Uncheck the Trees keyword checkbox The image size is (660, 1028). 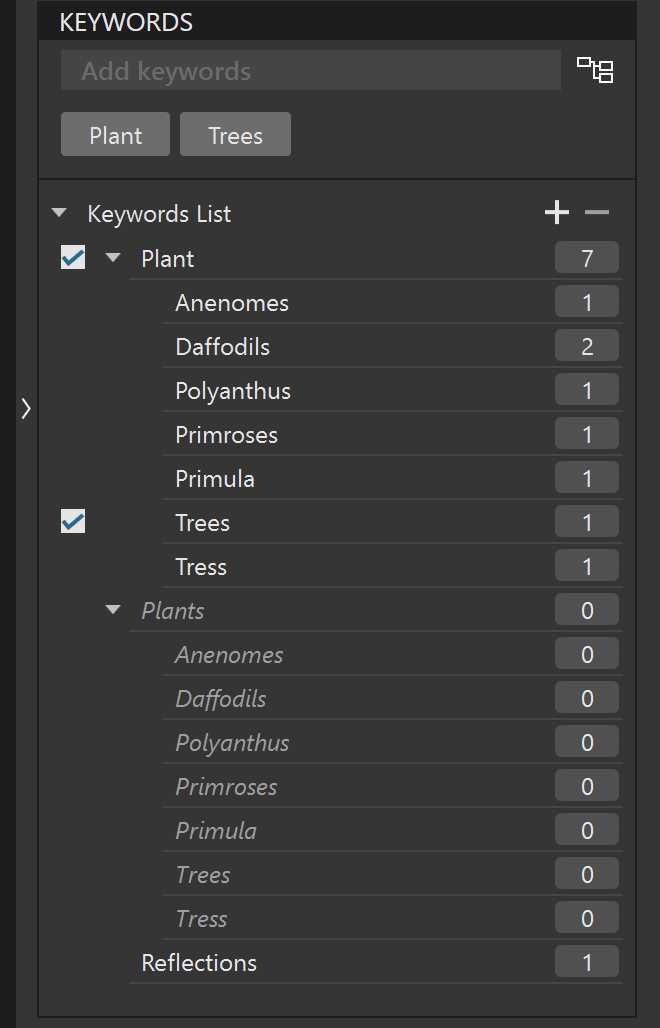coord(73,522)
